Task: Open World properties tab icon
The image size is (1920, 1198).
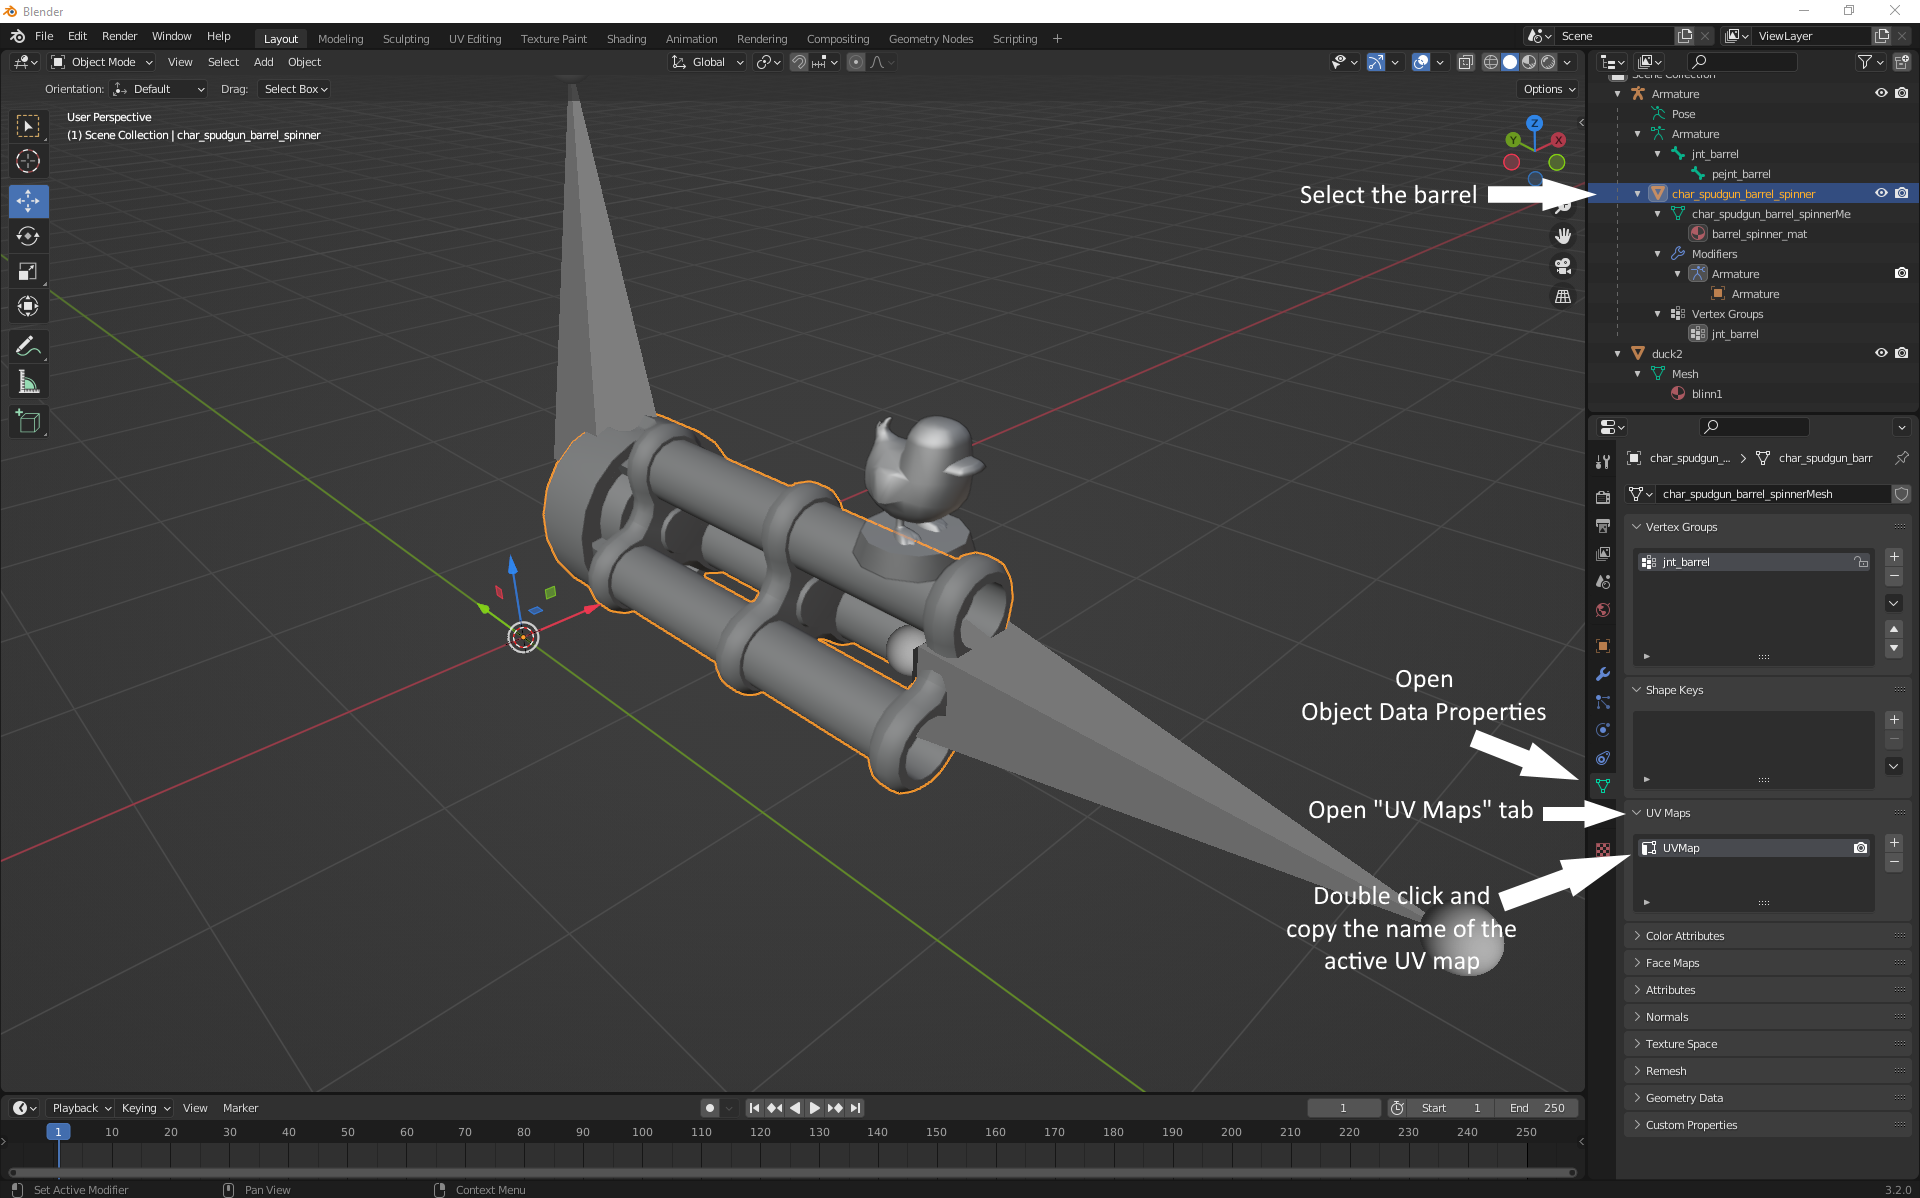Action: pyautogui.click(x=1603, y=610)
